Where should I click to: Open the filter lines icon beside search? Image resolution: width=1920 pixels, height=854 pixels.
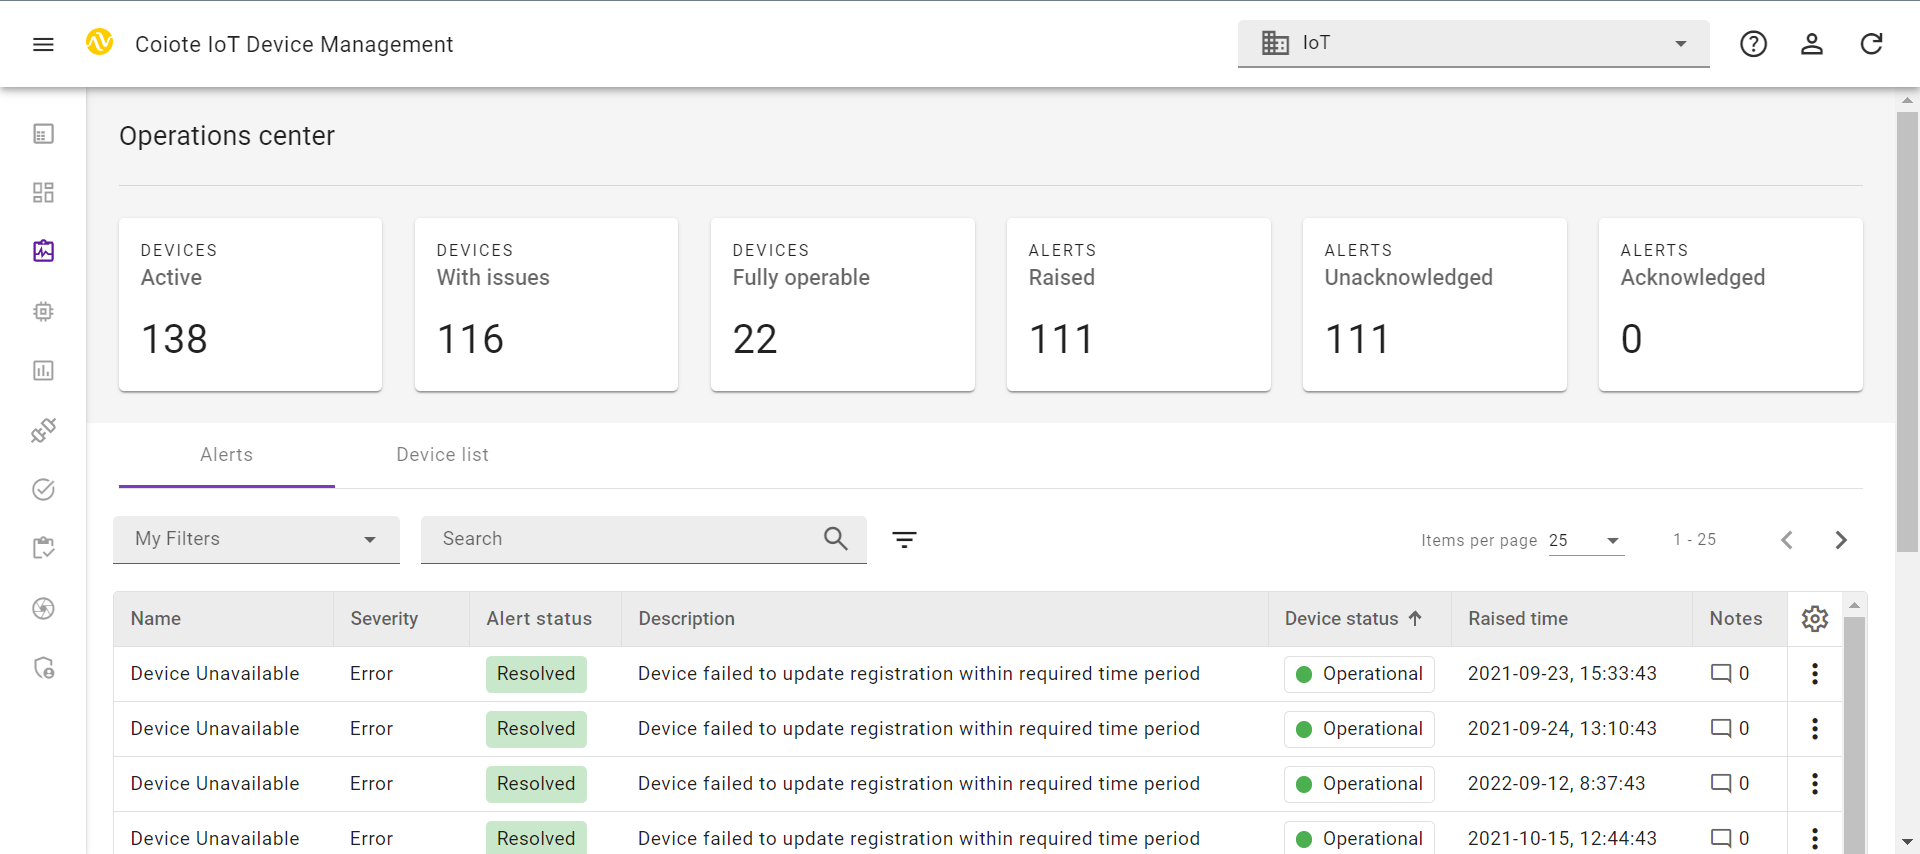[904, 540]
